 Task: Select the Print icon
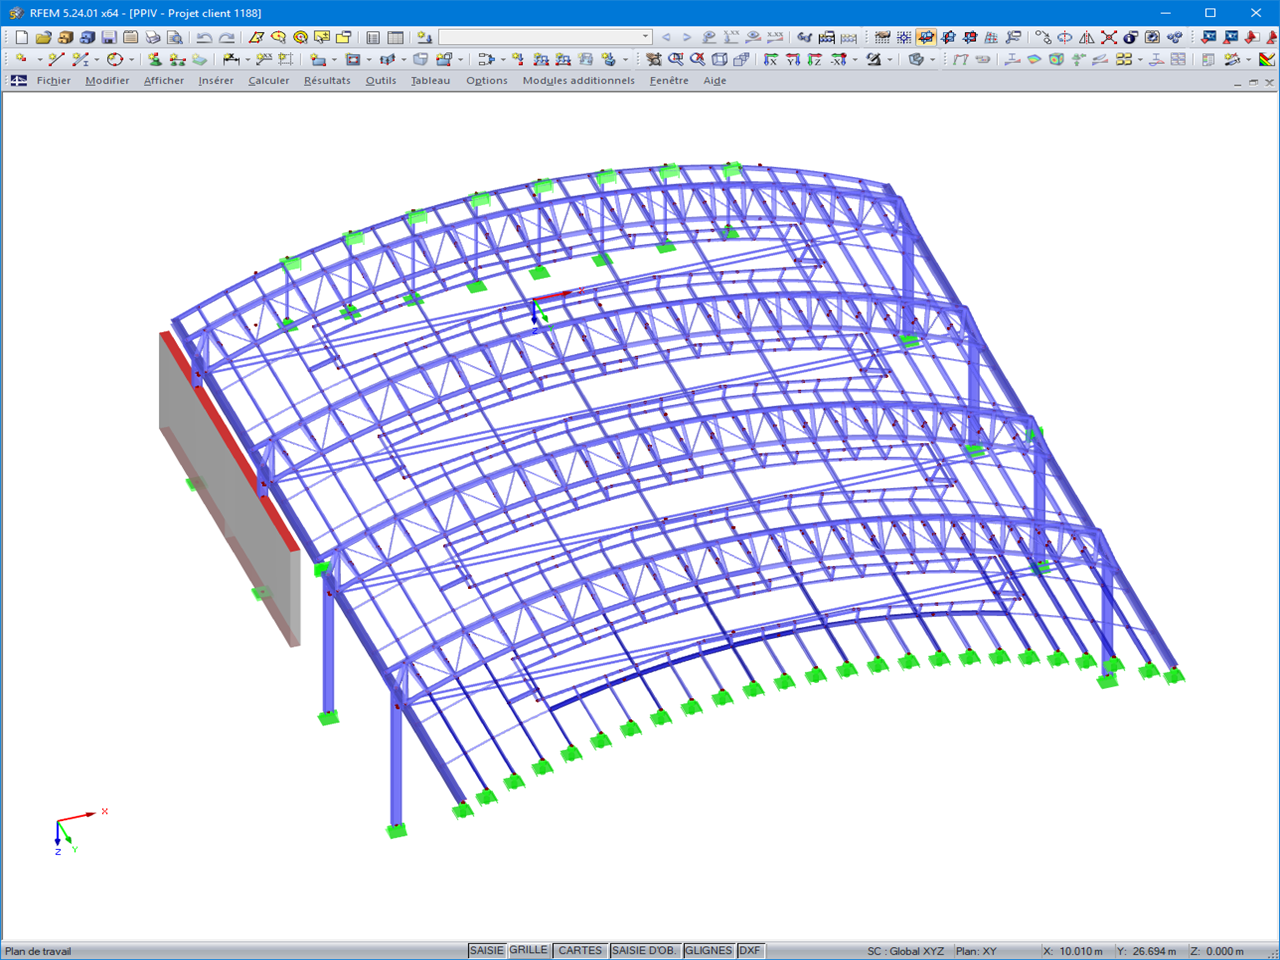pos(150,37)
